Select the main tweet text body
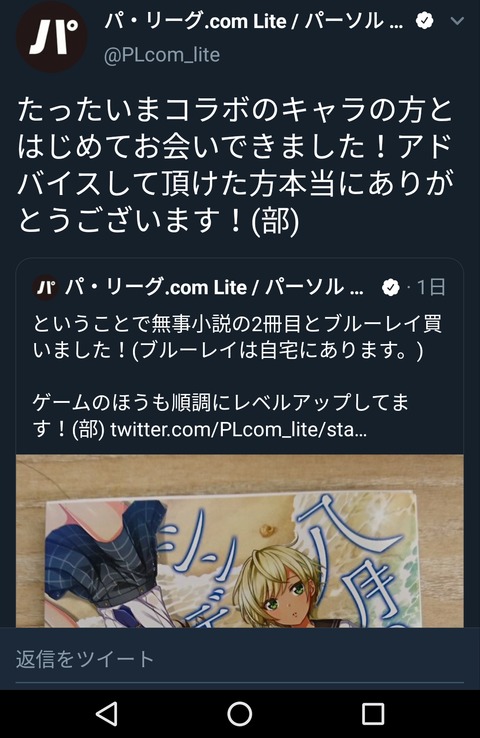 235,165
